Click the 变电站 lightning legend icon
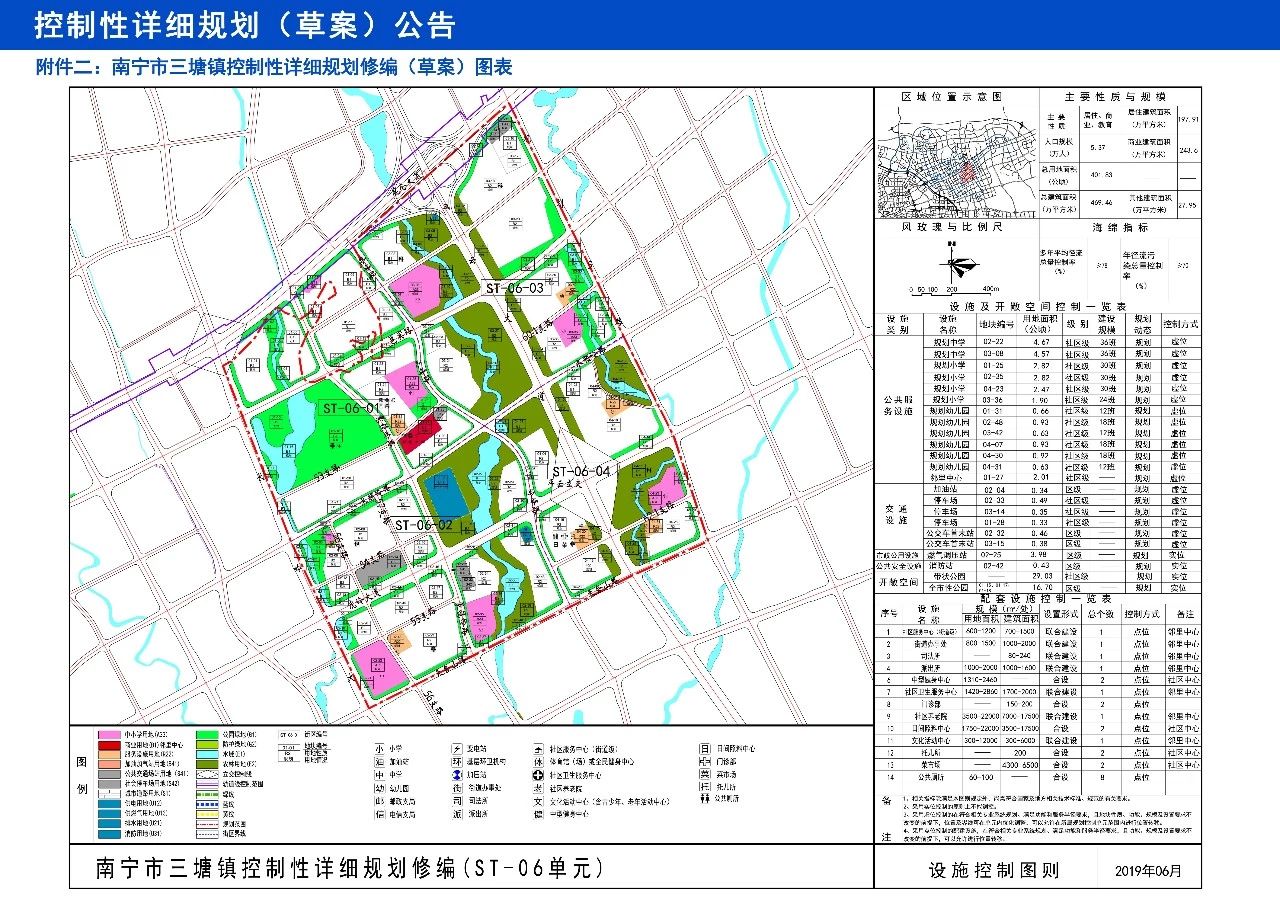 (457, 748)
